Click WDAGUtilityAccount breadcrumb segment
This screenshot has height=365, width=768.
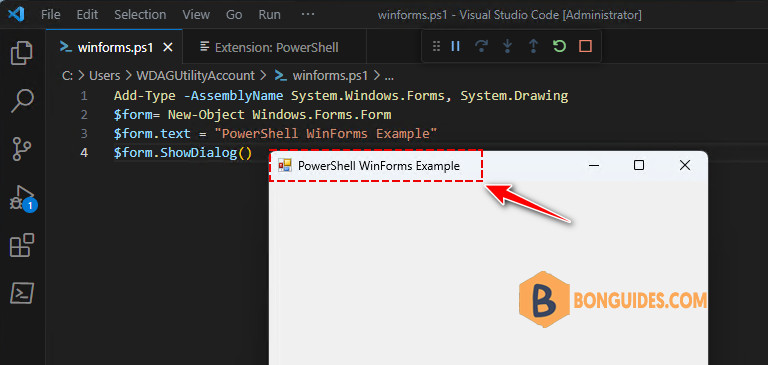click(x=195, y=76)
